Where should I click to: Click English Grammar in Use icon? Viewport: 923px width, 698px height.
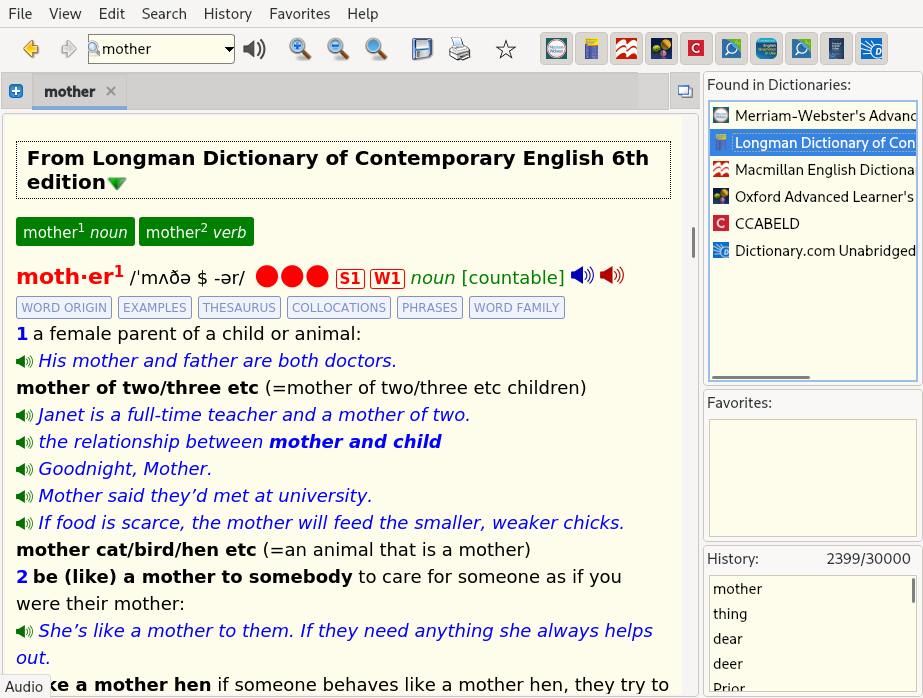click(x=766, y=49)
